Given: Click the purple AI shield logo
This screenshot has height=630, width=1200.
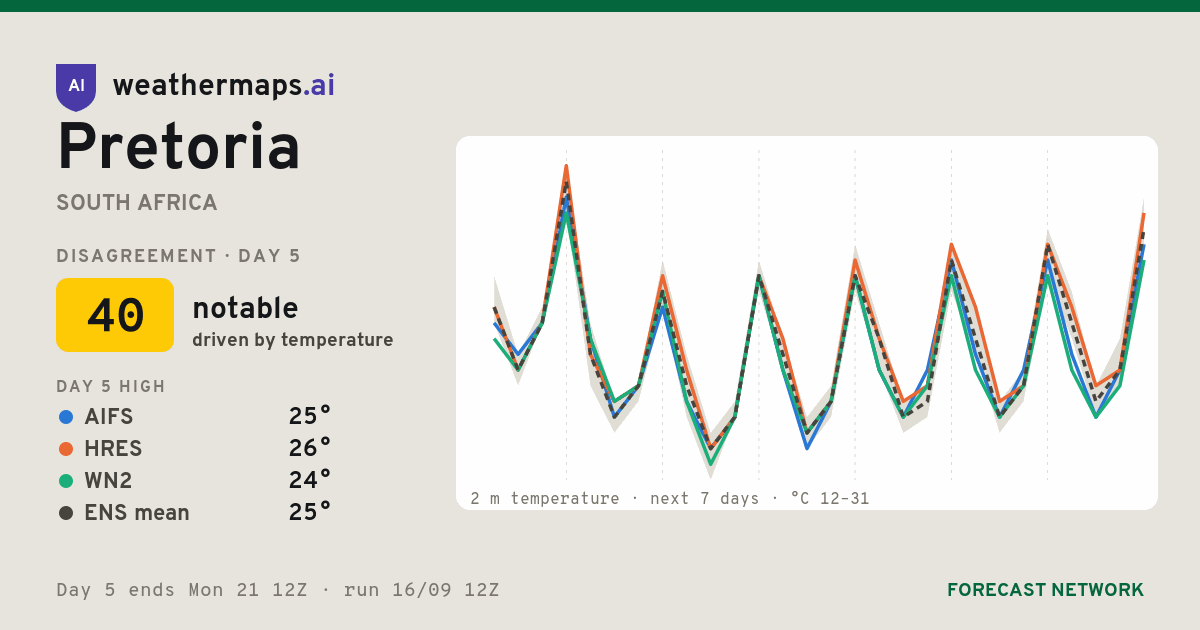Looking at the screenshot, I should pos(76,87).
